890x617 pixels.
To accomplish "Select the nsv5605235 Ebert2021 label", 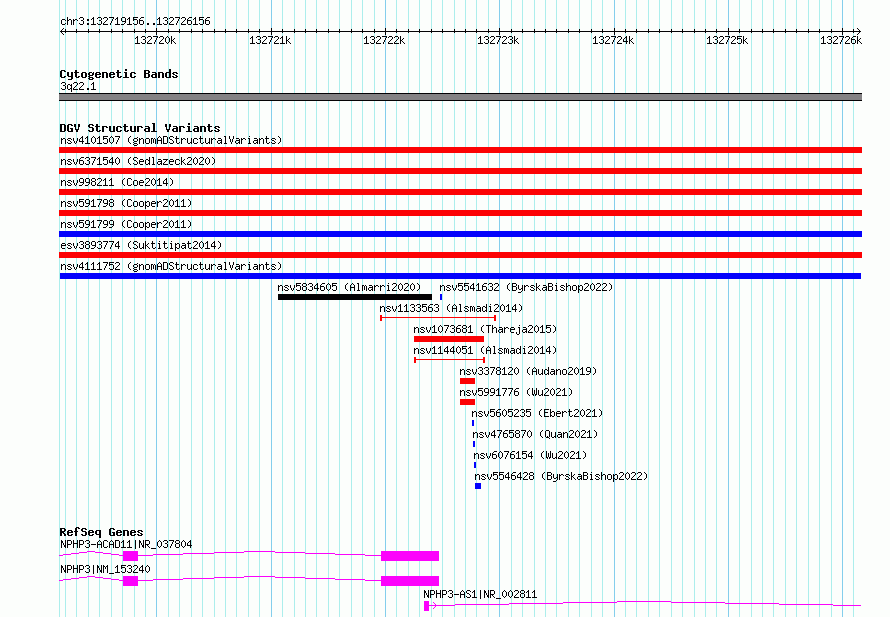I will click(x=537, y=413).
